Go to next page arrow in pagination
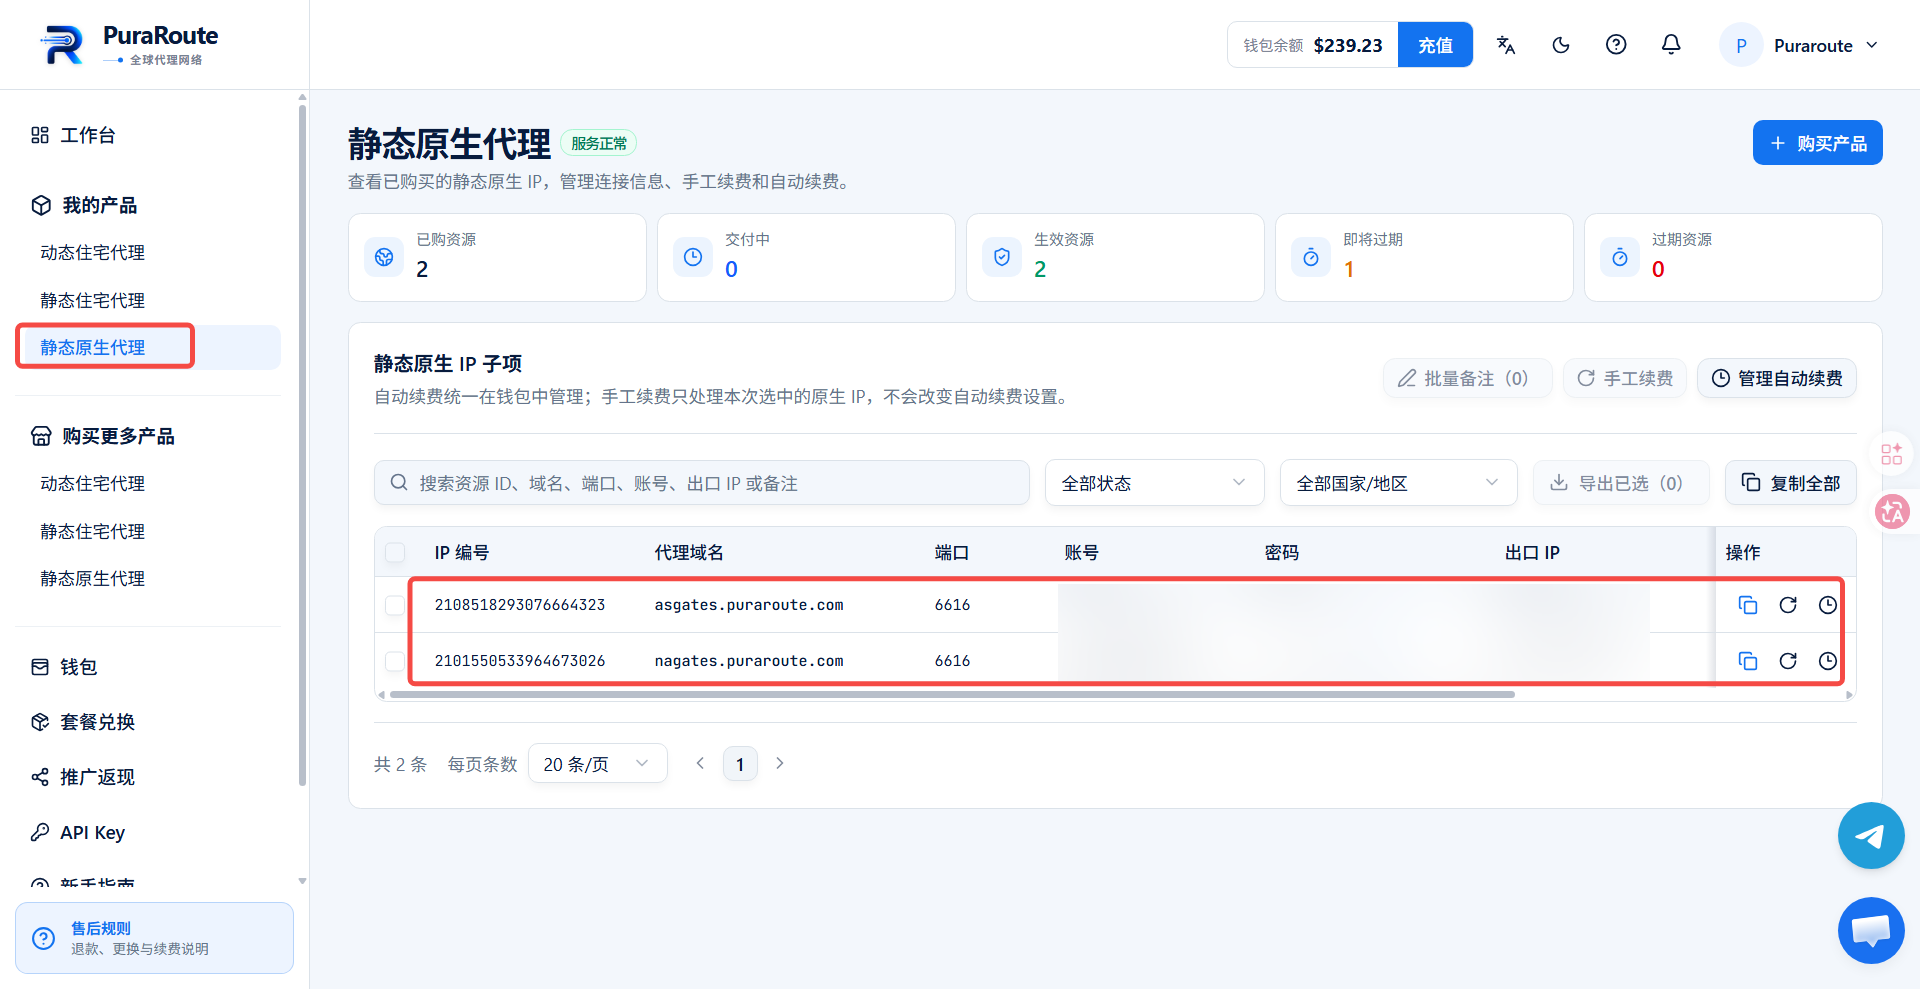This screenshot has height=989, width=1920. pos(780,764)
